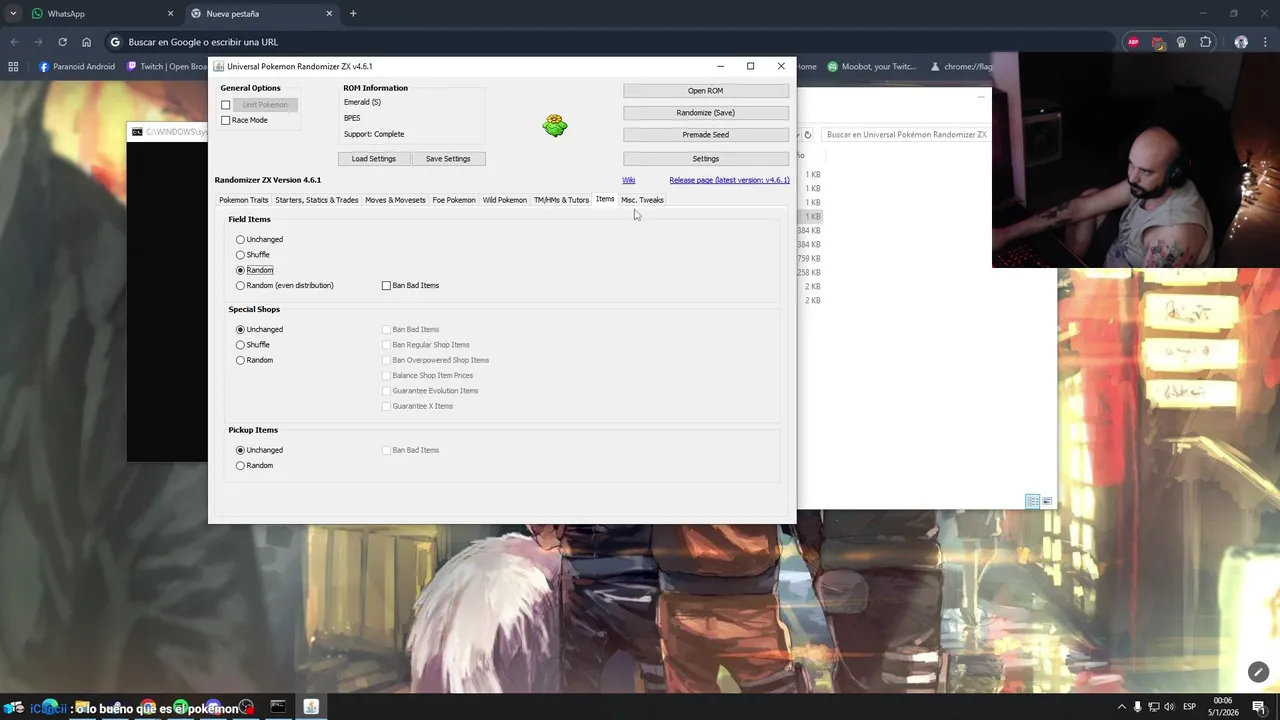Click the Pokemon sprite in the randomizer
The image size is (1280, 720).
(555, 125)
